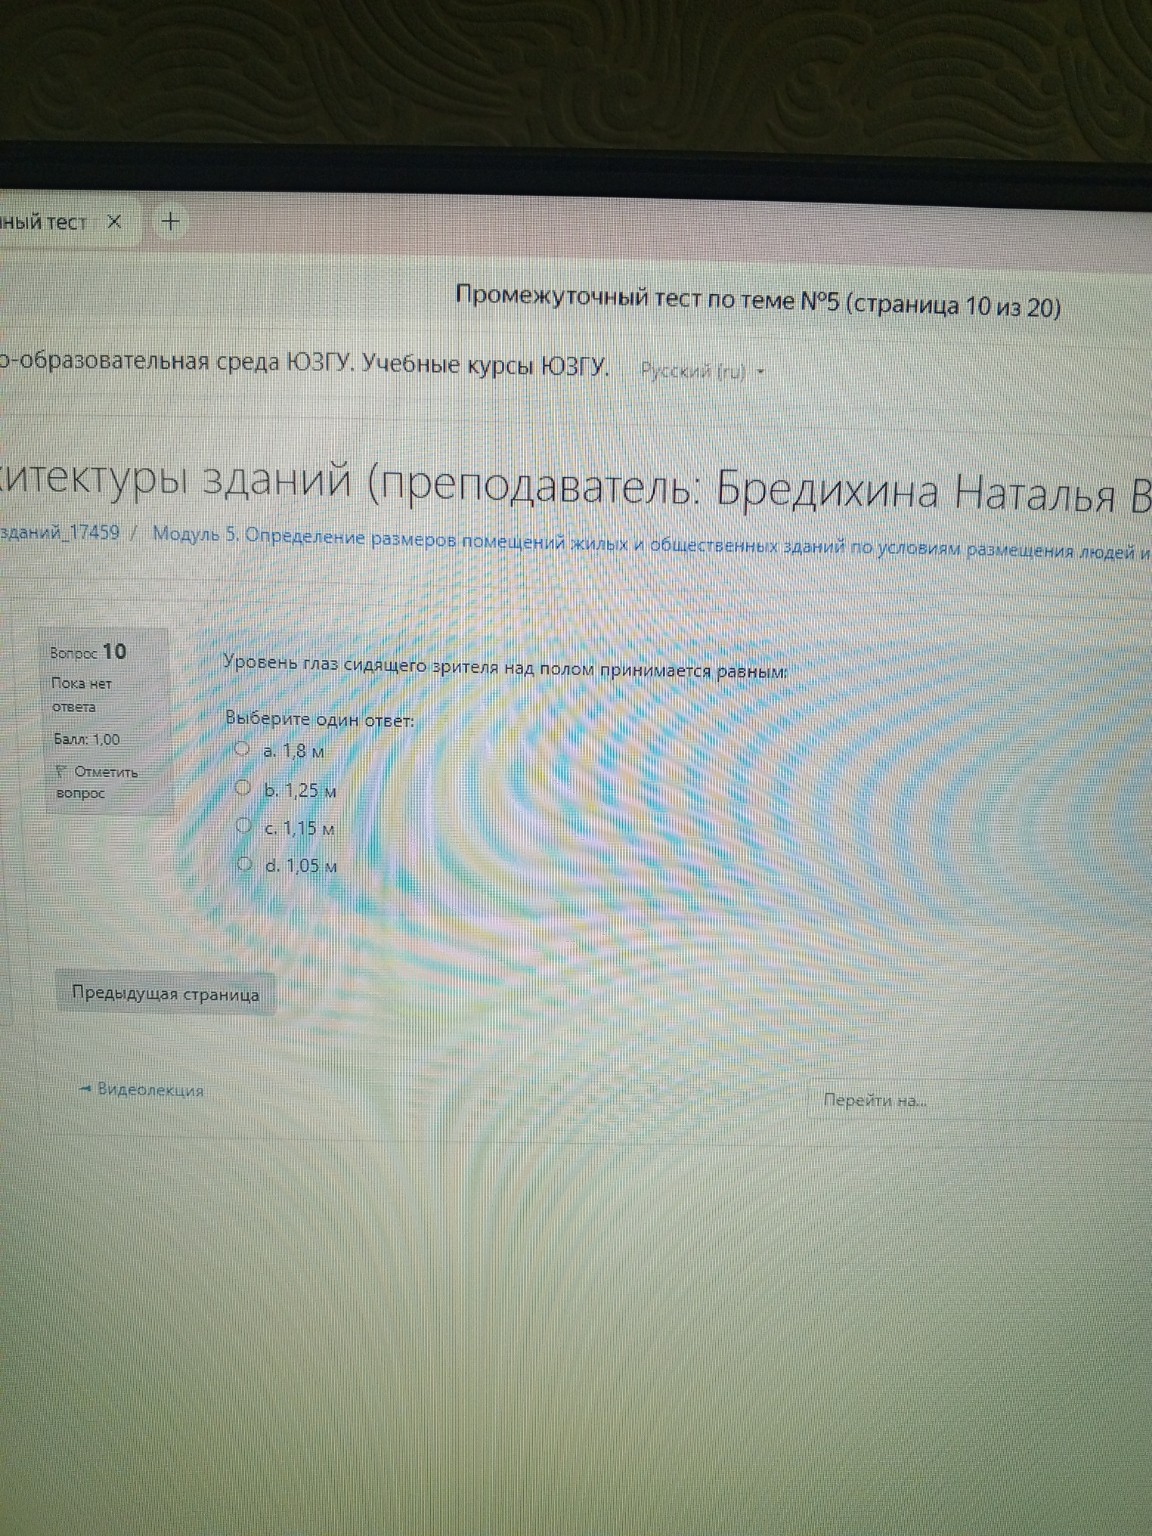1152x1536 pixels.
Task: Open a new browser tab with plus icon
Action: [x=169, y=221]
